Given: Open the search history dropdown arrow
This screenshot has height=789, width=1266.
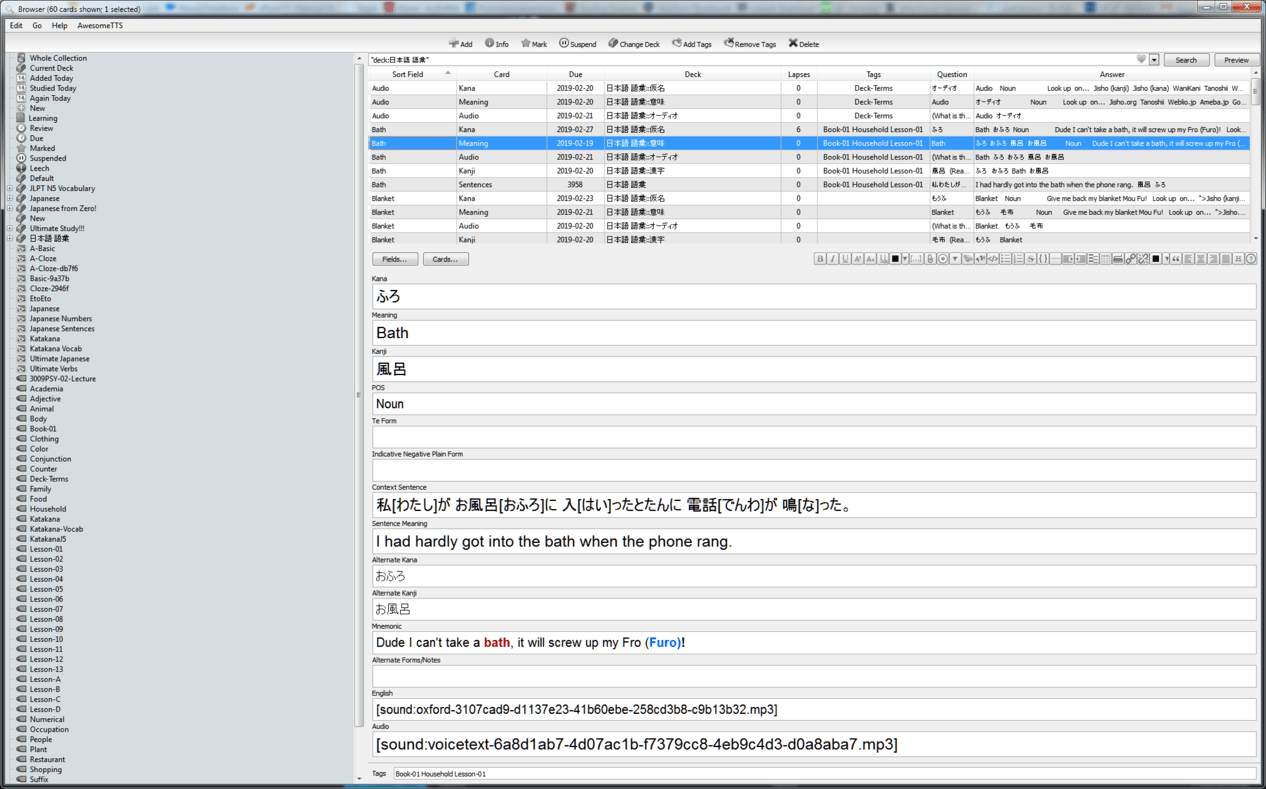Looking at the screenshot, I should click(x=1154, y=60).
